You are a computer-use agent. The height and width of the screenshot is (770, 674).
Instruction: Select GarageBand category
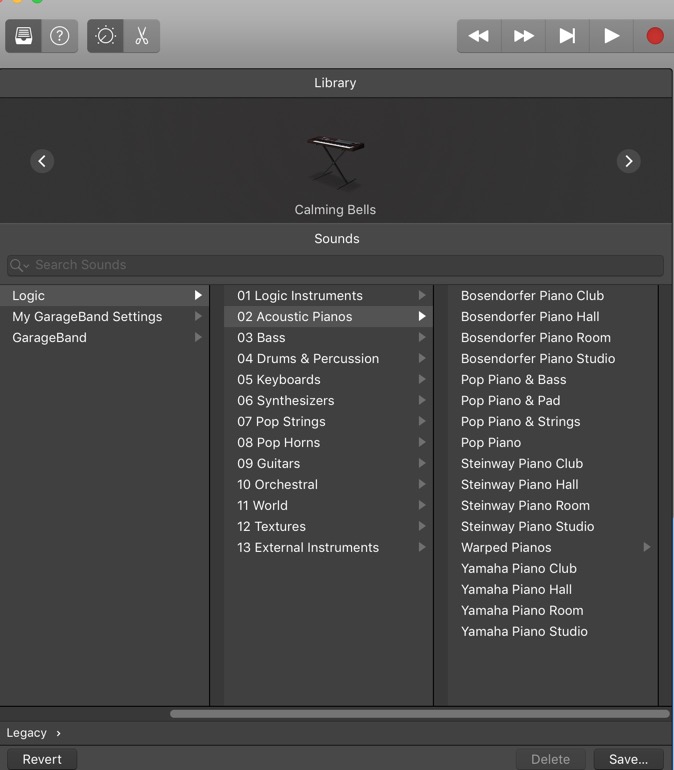click(105, 338)
